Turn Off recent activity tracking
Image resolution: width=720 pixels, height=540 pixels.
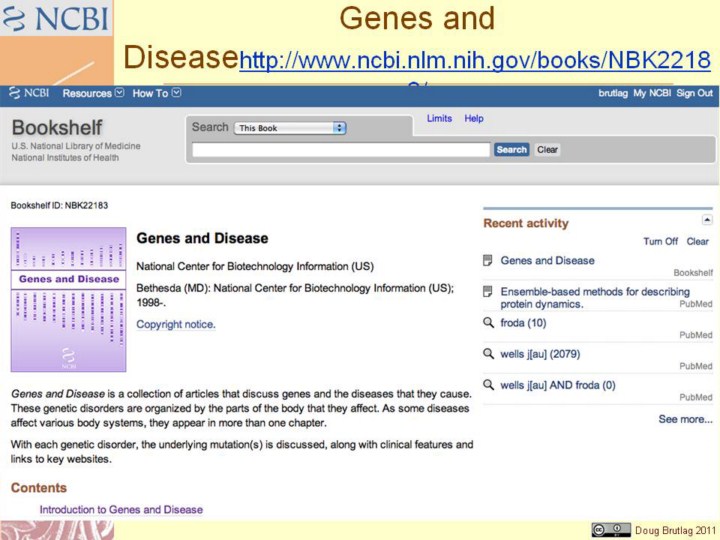tap(660, 242)
